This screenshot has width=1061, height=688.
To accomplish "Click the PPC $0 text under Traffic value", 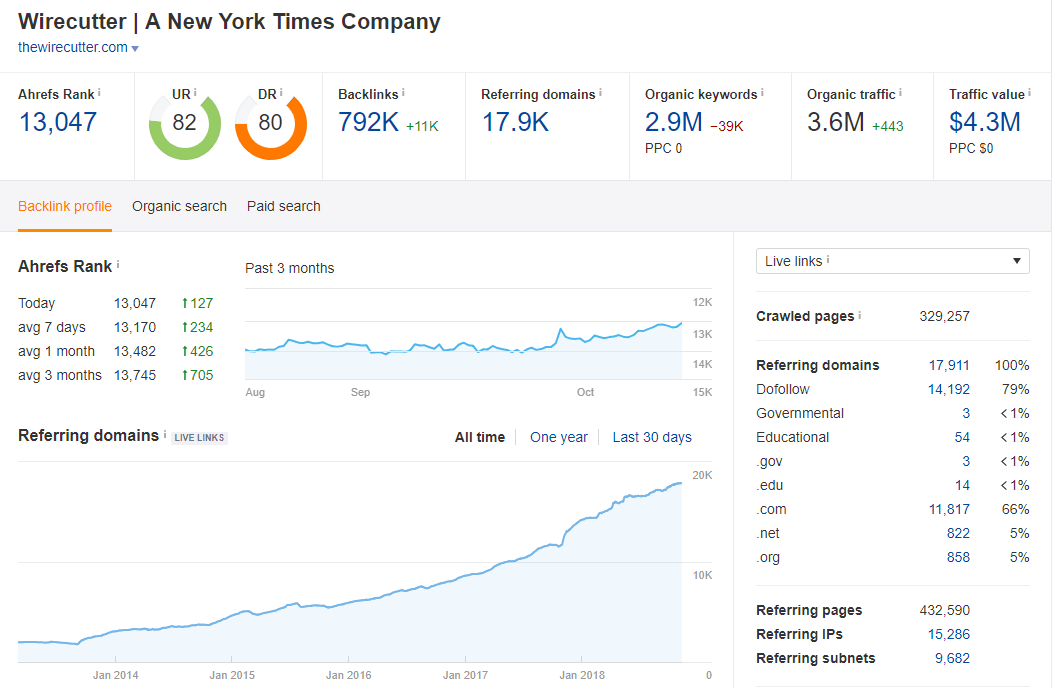I will [971, 148].
